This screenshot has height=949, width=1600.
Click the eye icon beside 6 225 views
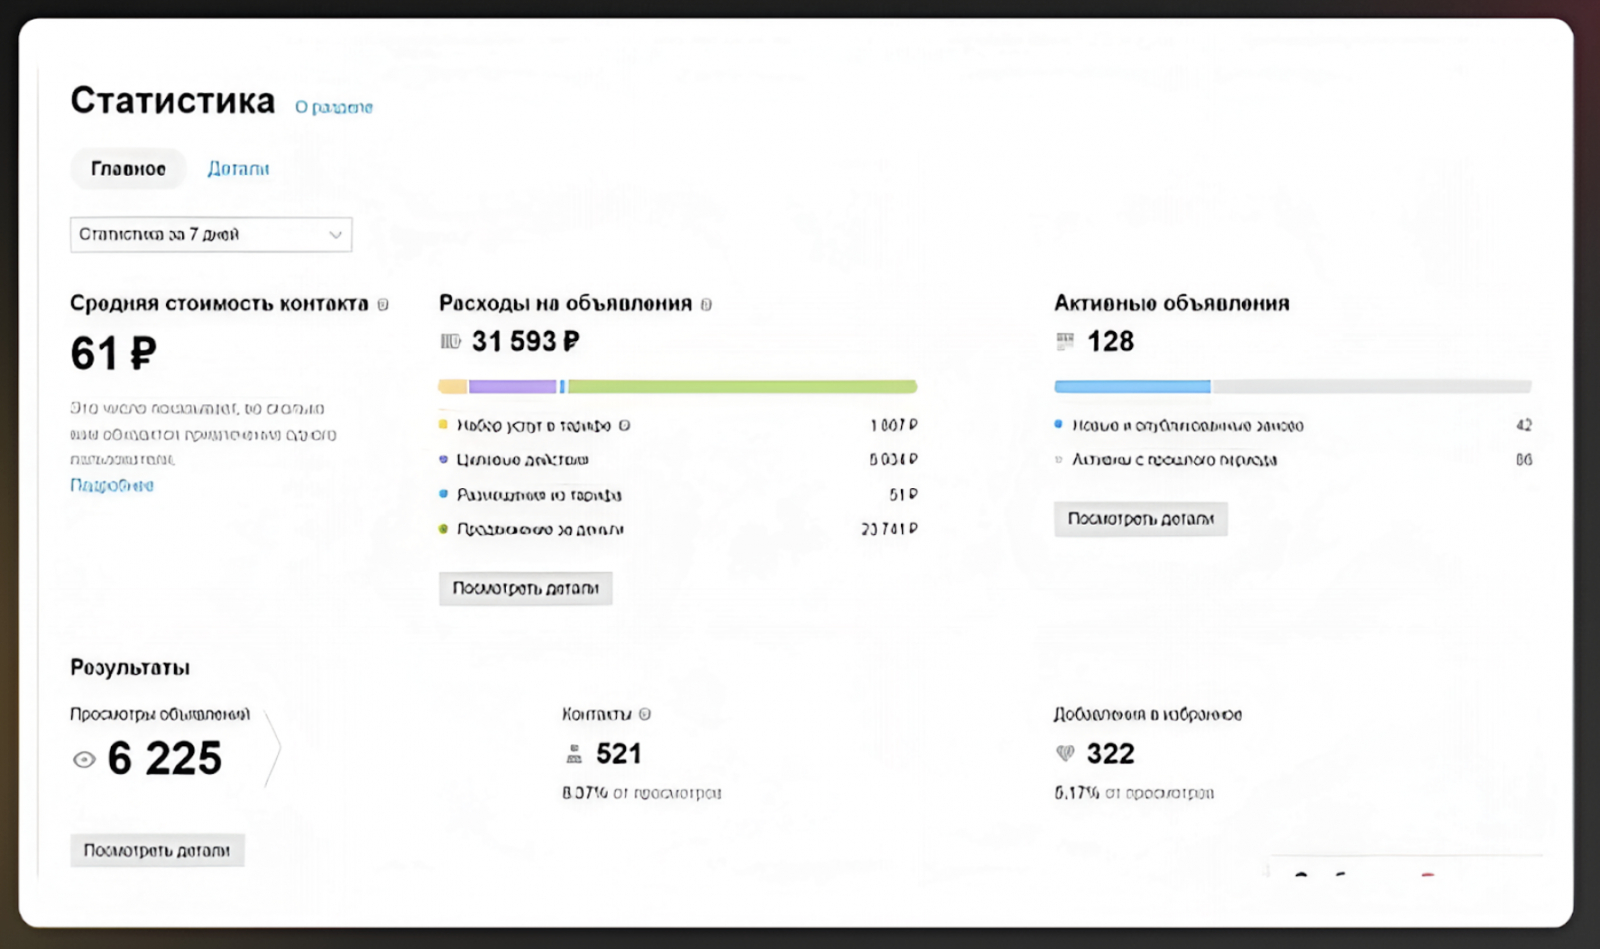click(x=84, y=760)
